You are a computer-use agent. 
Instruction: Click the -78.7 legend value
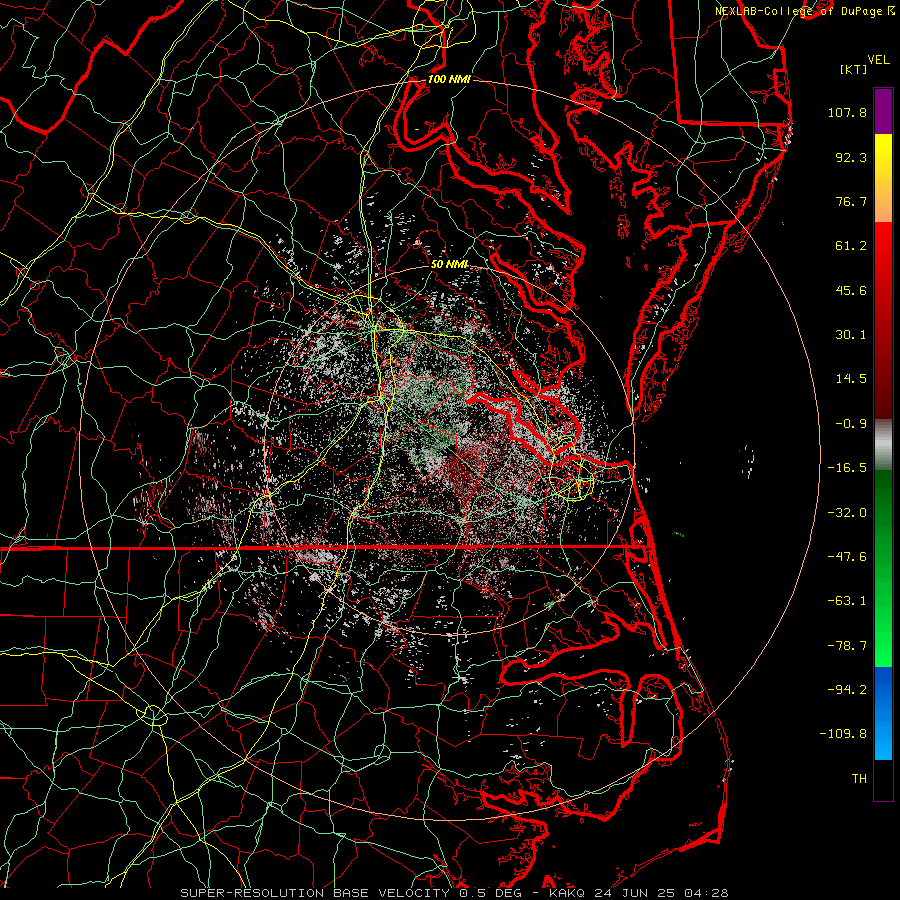point(847,646)
